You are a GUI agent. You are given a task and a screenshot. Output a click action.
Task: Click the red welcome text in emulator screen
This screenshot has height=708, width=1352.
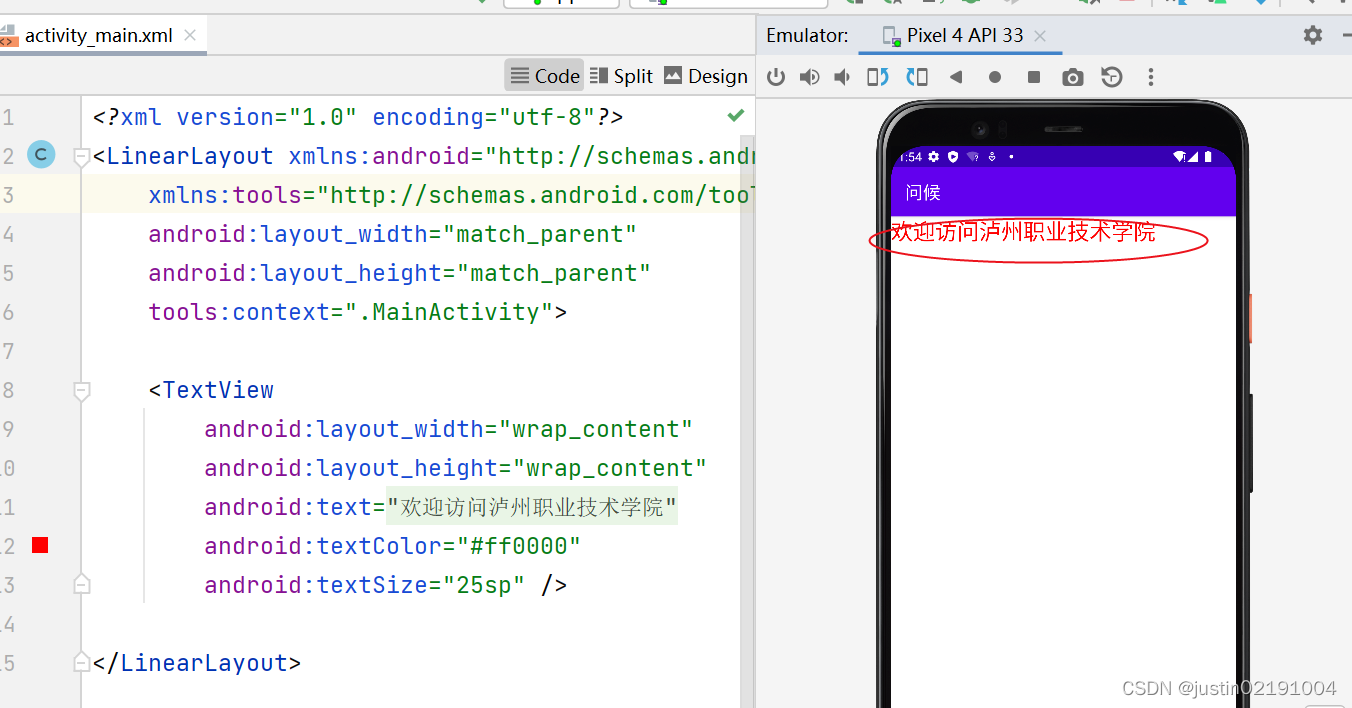pyautogui.click(x=1023, y=232)
